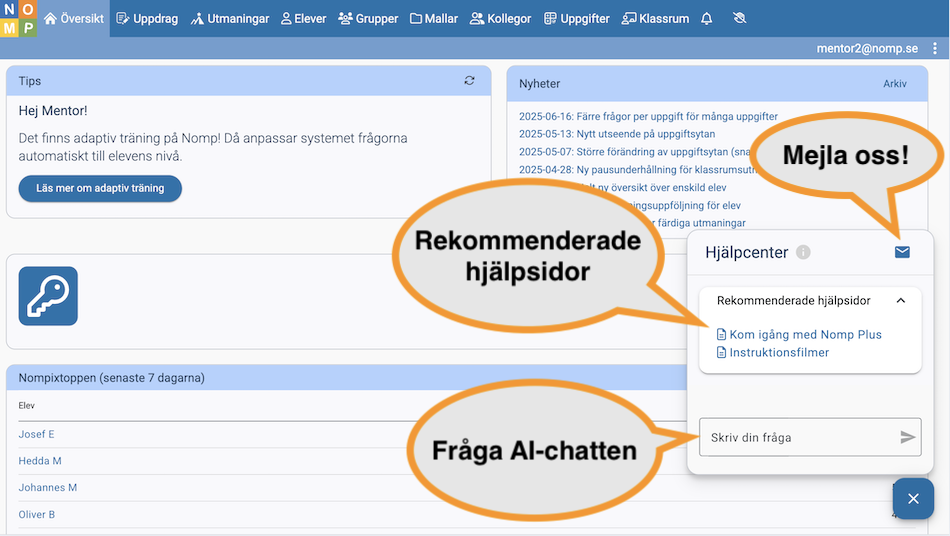The height and width of the screenshot is (536, 950).
Task: Click the send arrow in the chat field
Action: coord(907,437)
